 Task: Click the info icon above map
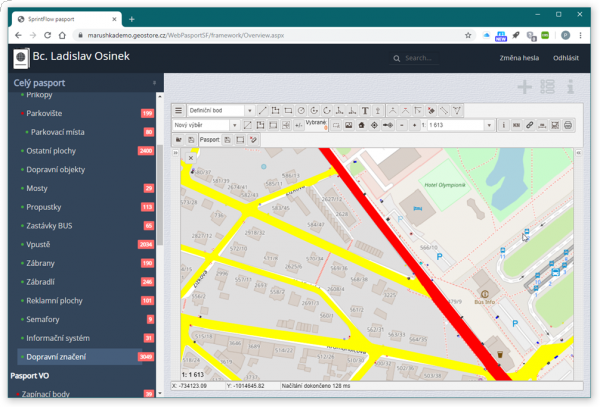[570, 88]
